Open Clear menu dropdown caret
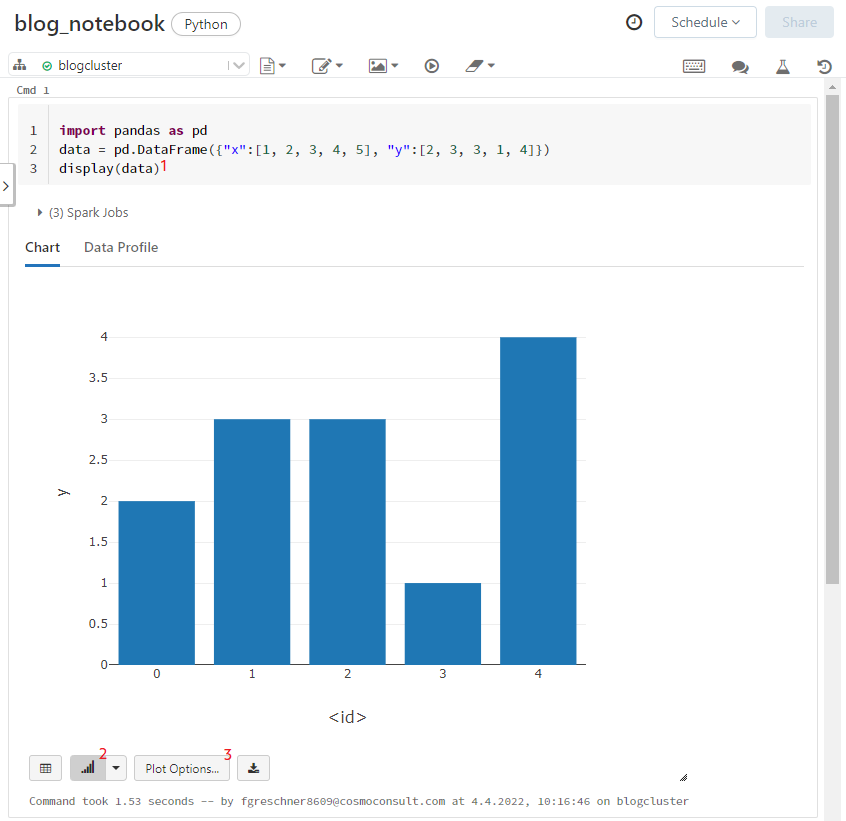Screen dimensions: 846x821 [x=491, y=66]
